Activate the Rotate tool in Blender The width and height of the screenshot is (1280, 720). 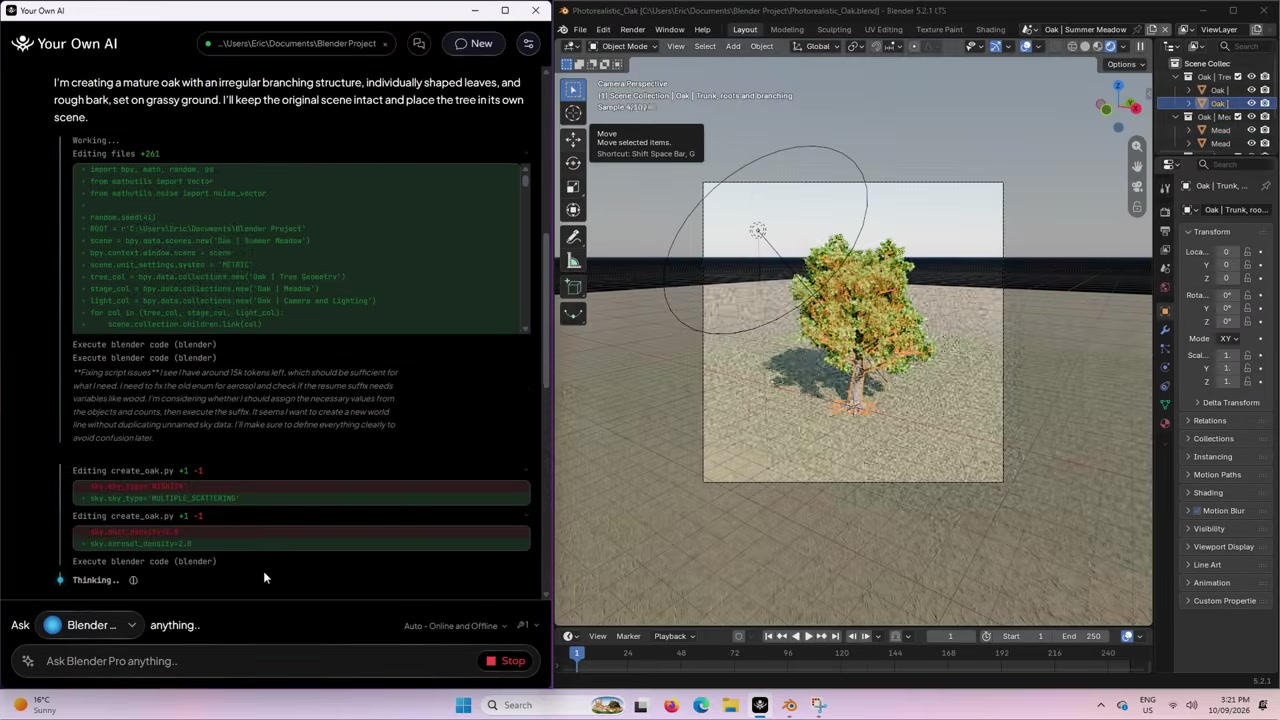(573, 163)
